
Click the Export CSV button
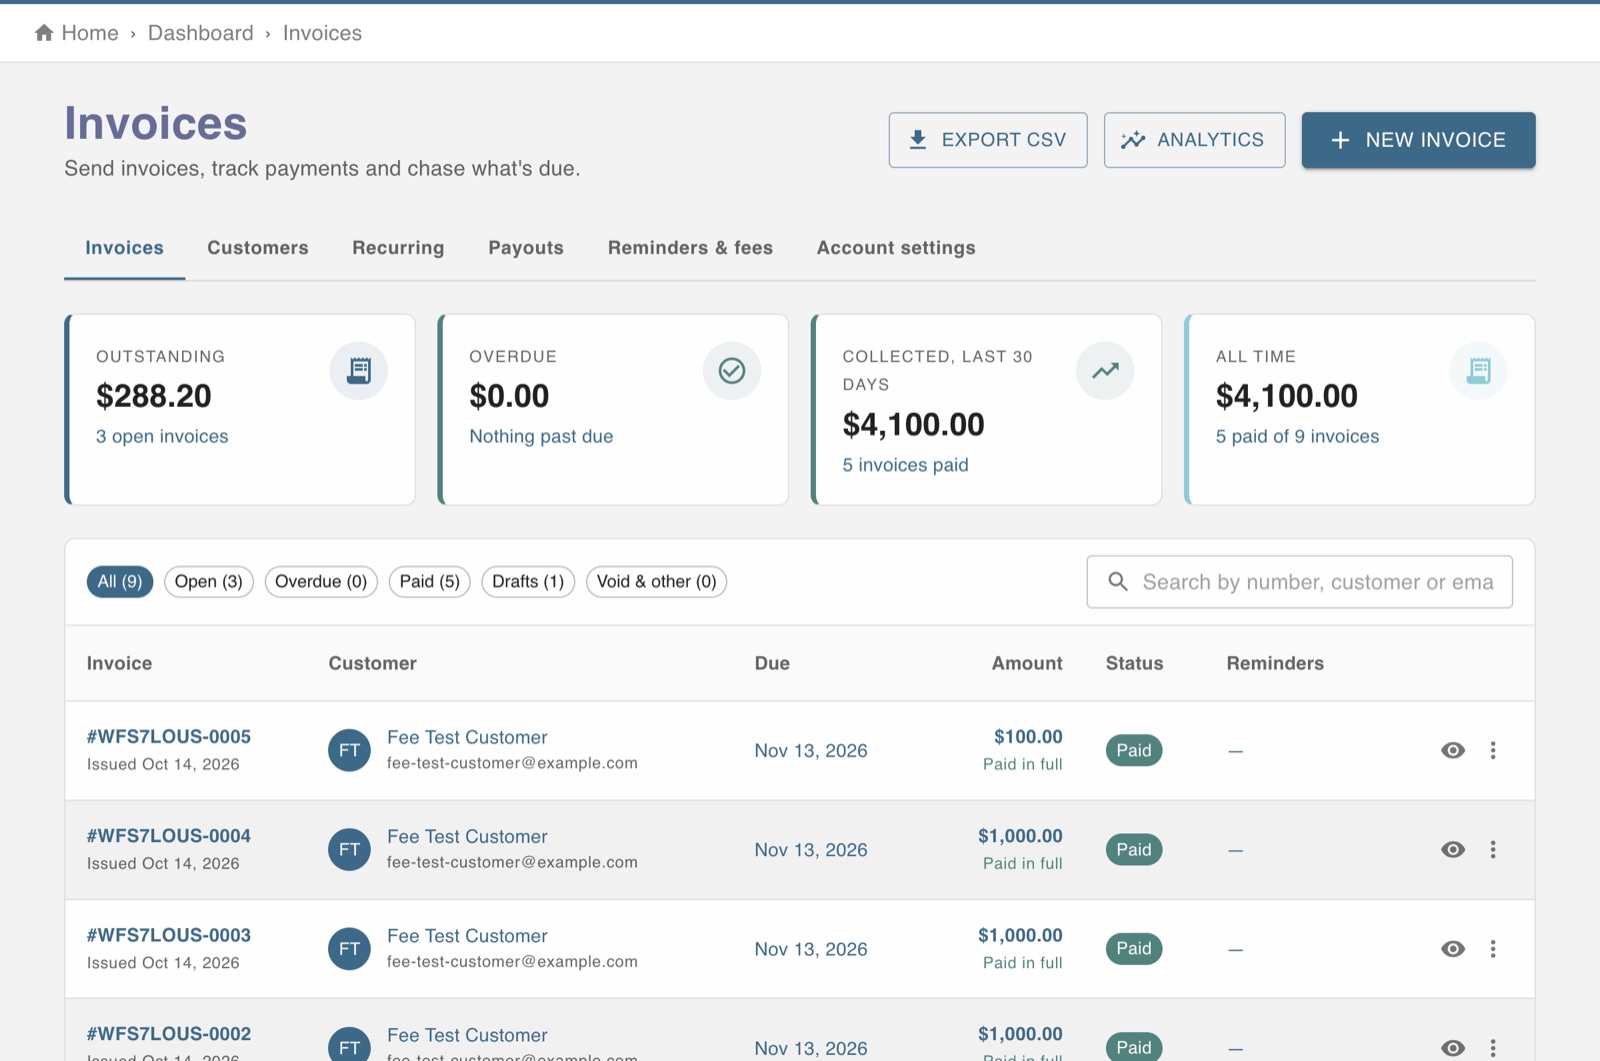[x=988, y=140]
